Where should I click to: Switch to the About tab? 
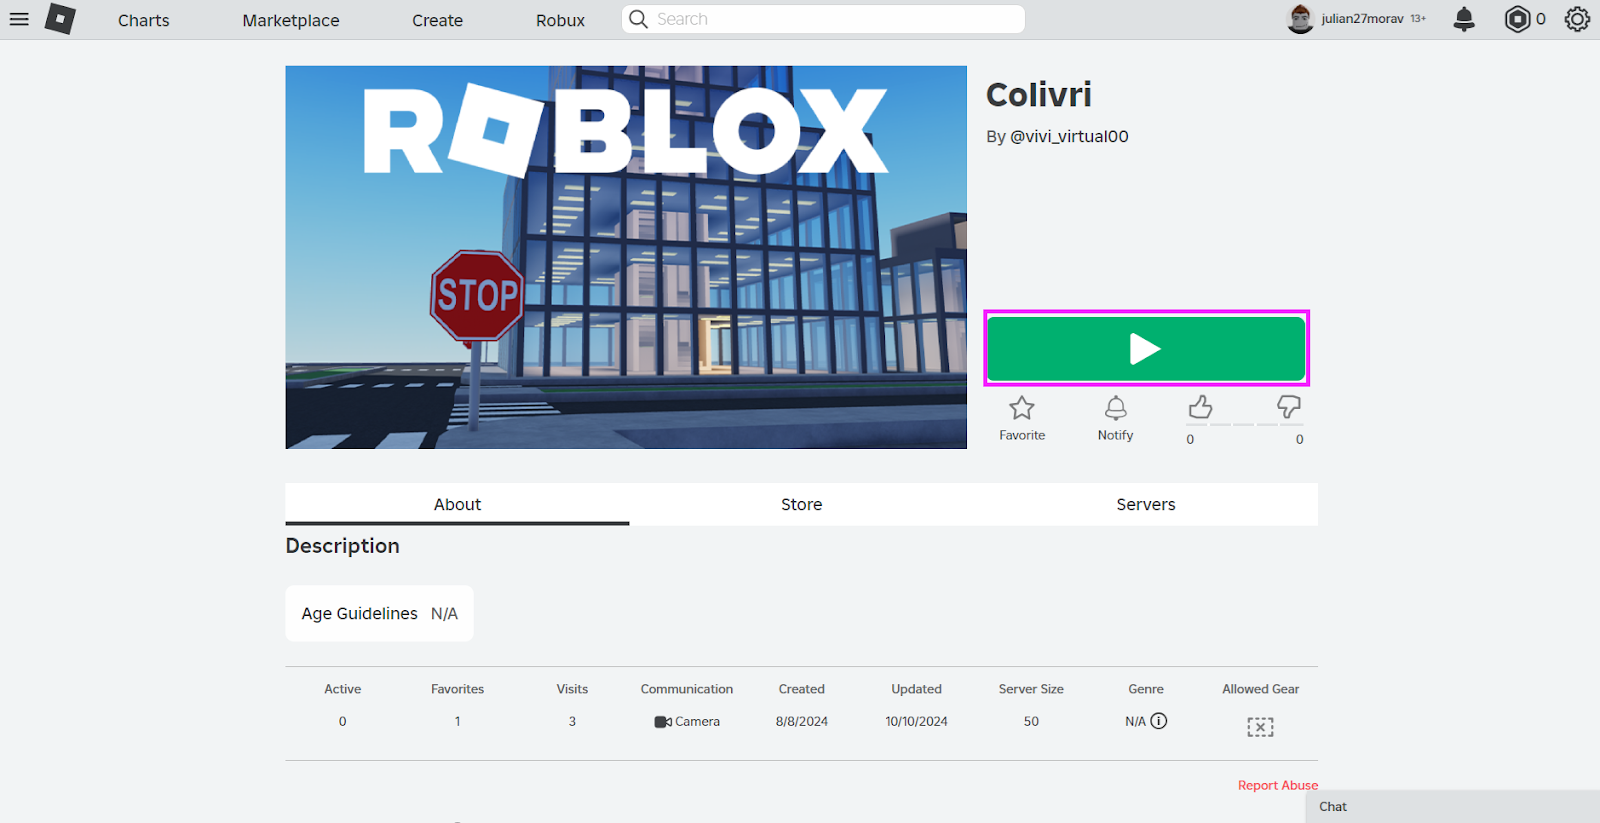457,504
